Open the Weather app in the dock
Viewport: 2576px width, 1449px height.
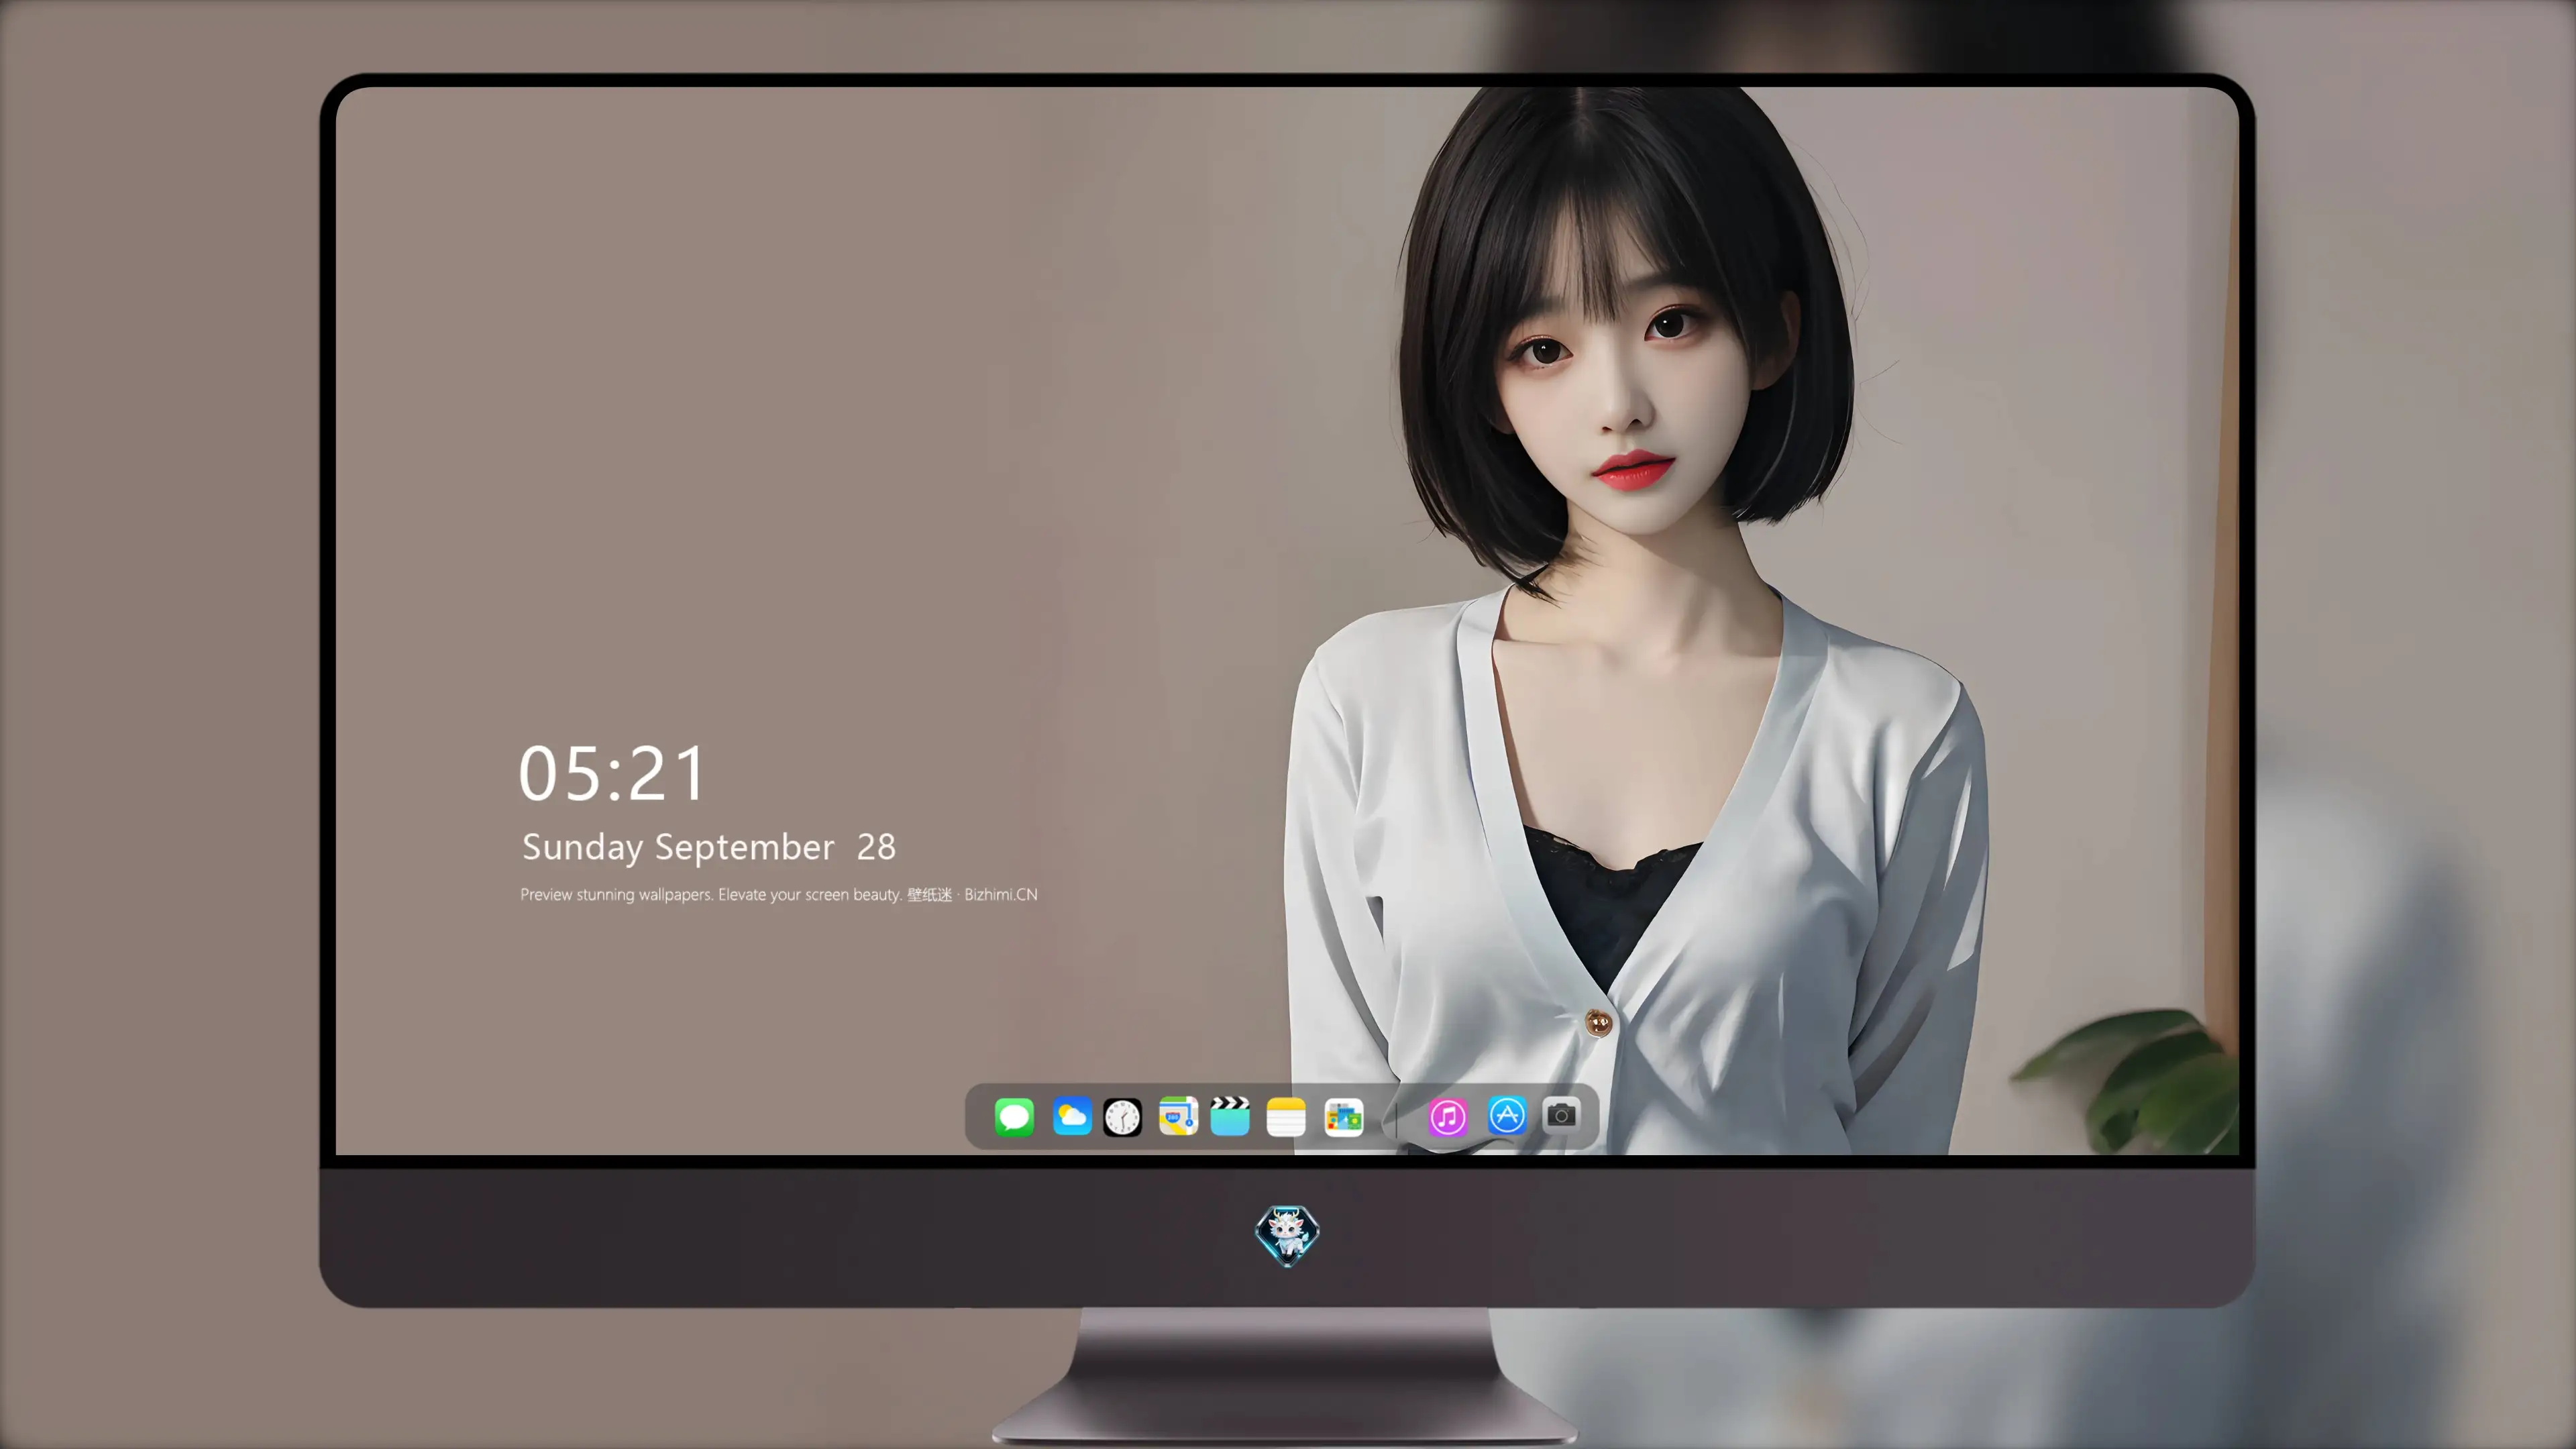click(x=1072, y=1117)
